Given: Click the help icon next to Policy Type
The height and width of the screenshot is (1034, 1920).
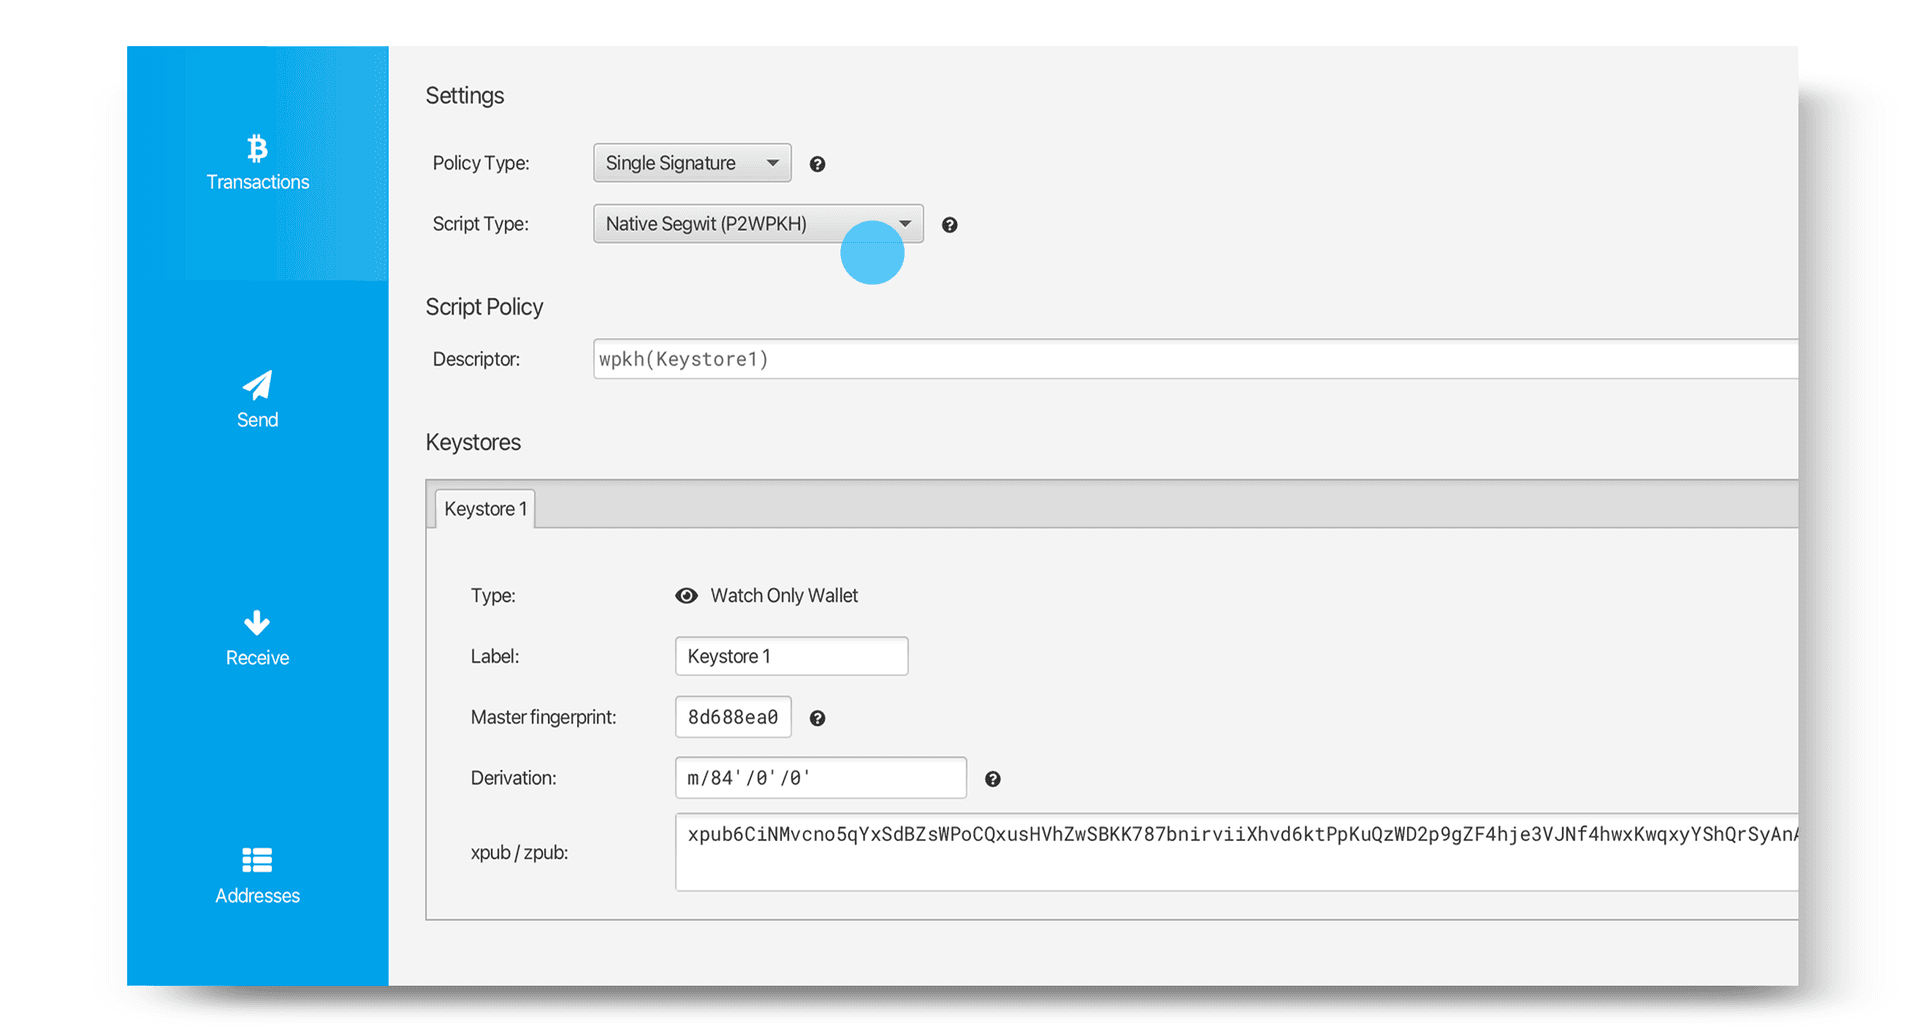Looking at the screenshot, I should click(817, 164).
